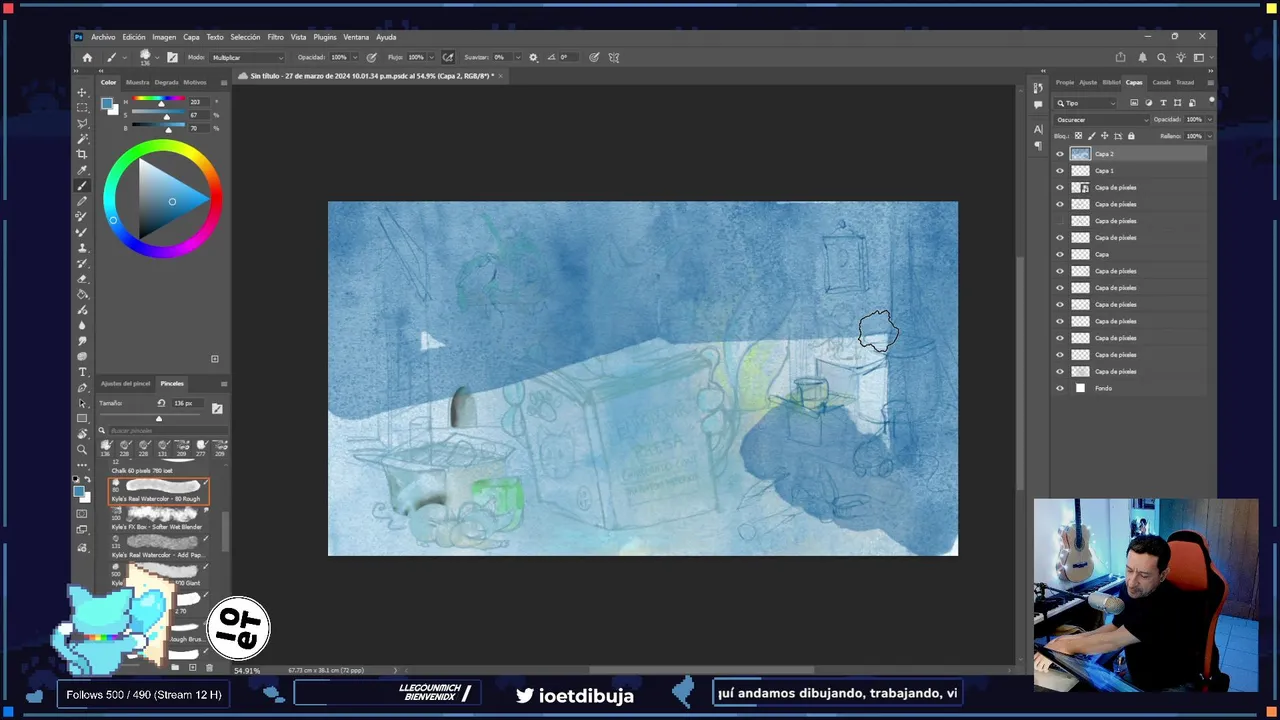Open the Suavizar slider arrow
This screenshot has height=720, width=1280.
pyautogui.click(x=518, y=57)
